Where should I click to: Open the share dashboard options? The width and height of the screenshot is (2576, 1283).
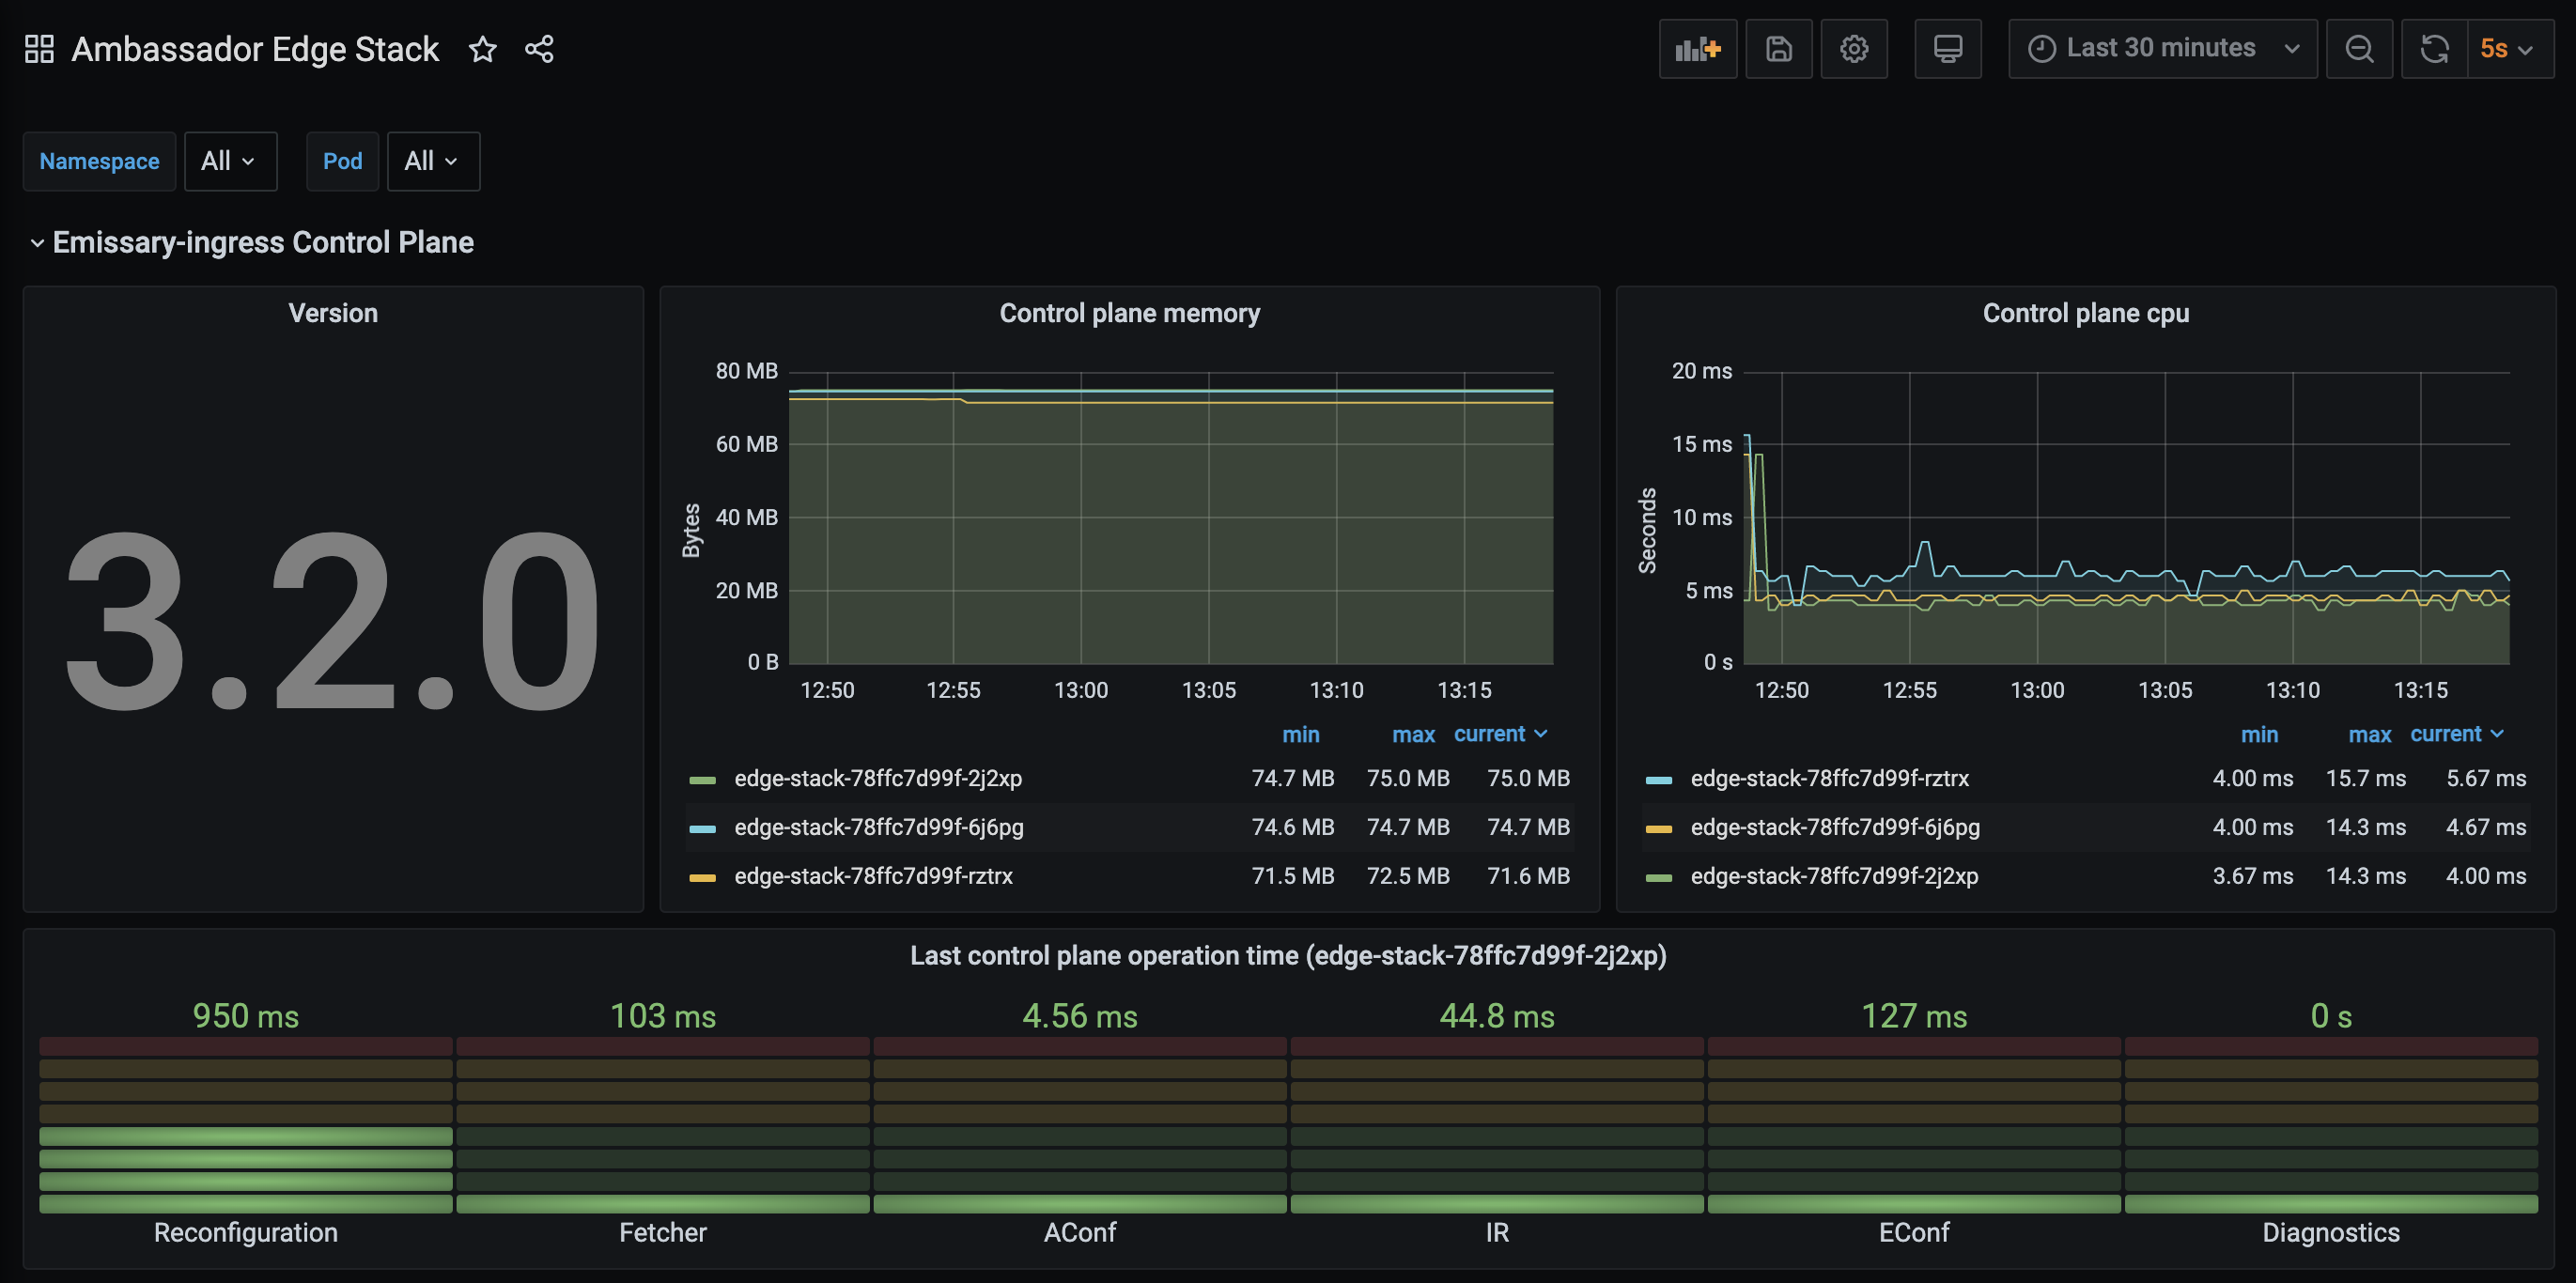click(x=539, y=48)
